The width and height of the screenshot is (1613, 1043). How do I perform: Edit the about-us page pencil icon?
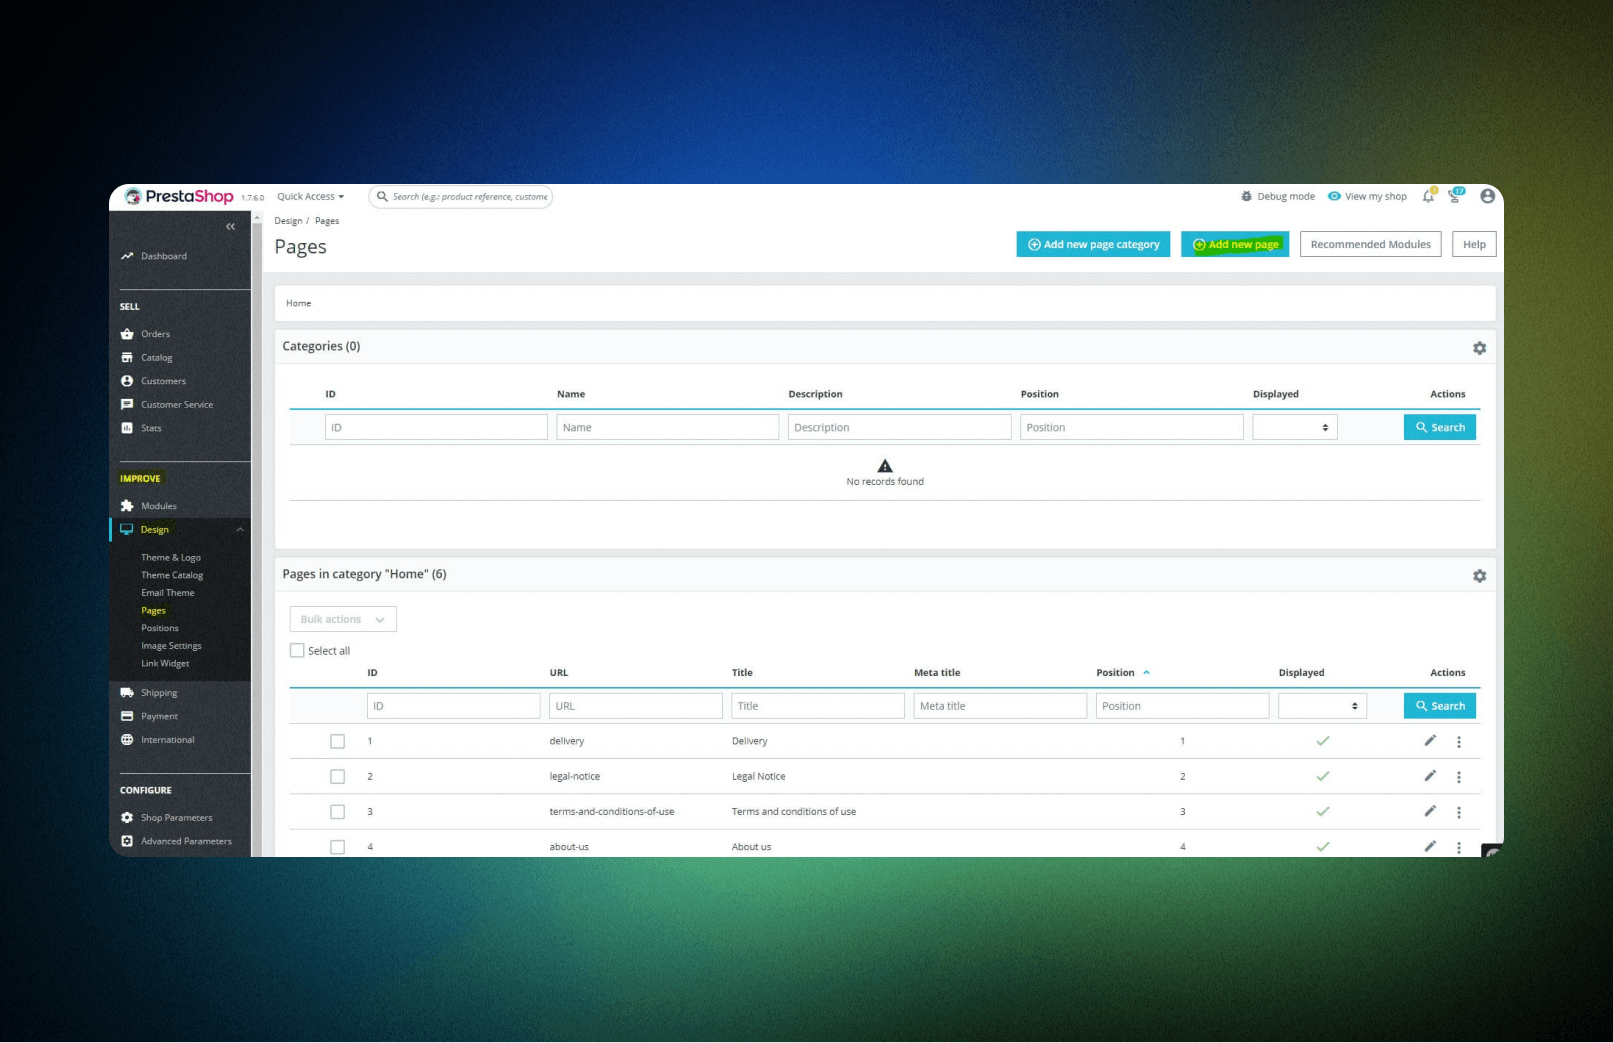click(x=1430, y=846)
